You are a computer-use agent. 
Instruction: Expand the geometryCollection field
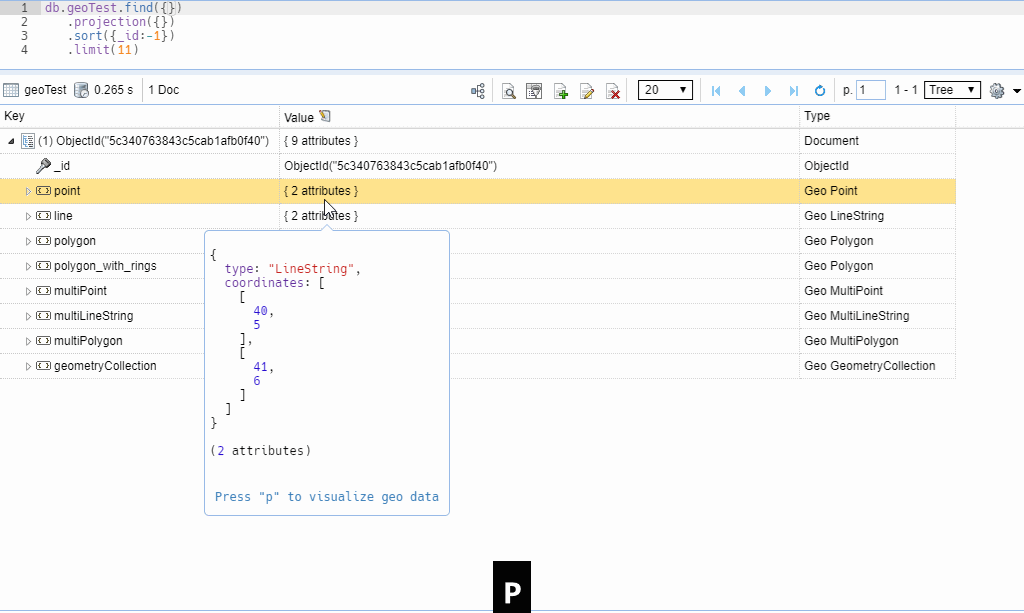[28, 366]
